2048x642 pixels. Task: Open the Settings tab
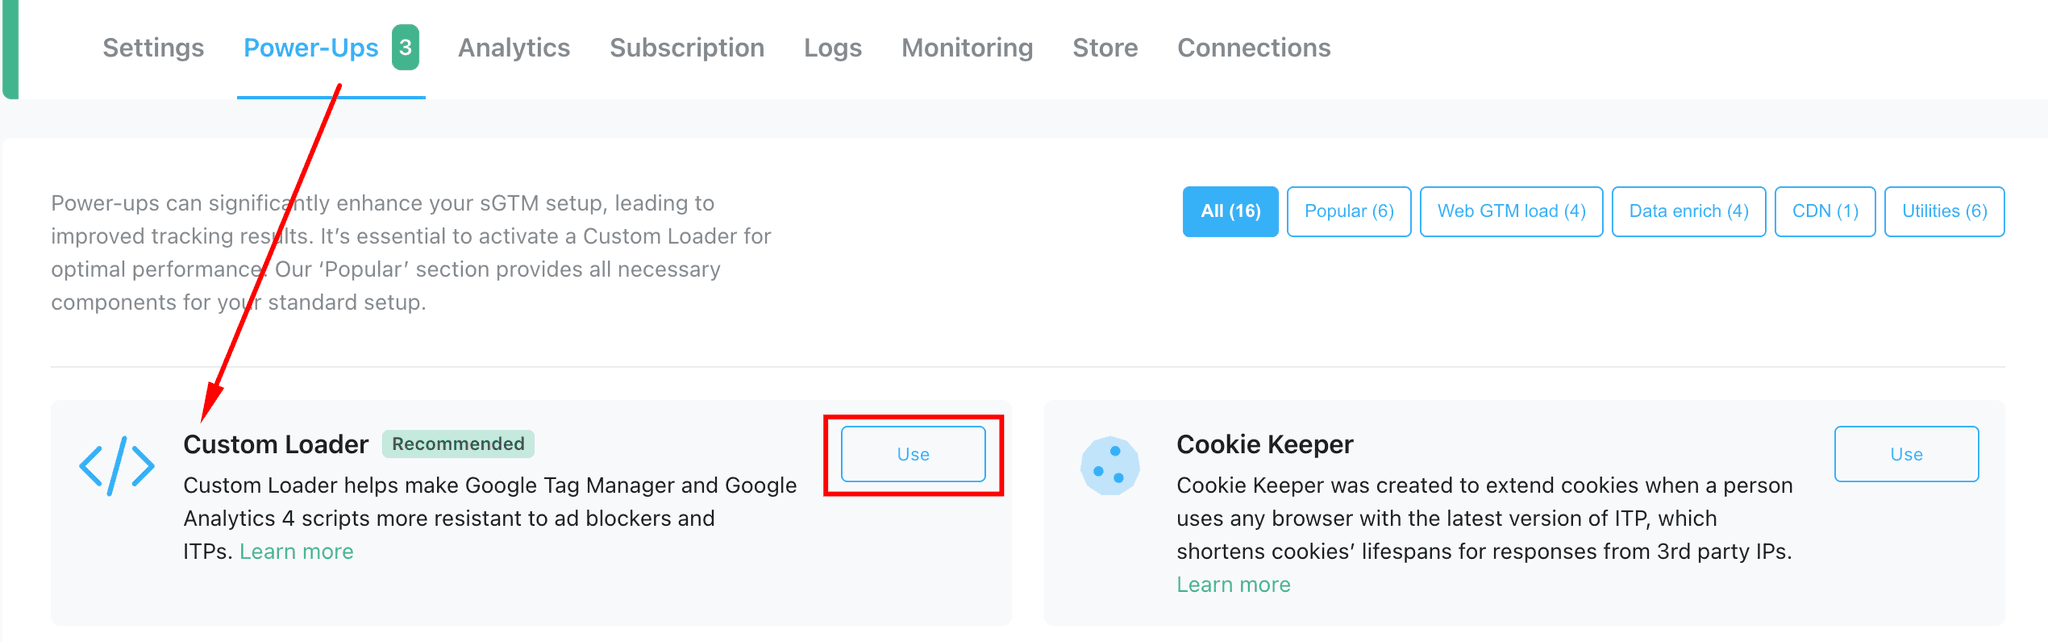(153, 48)
